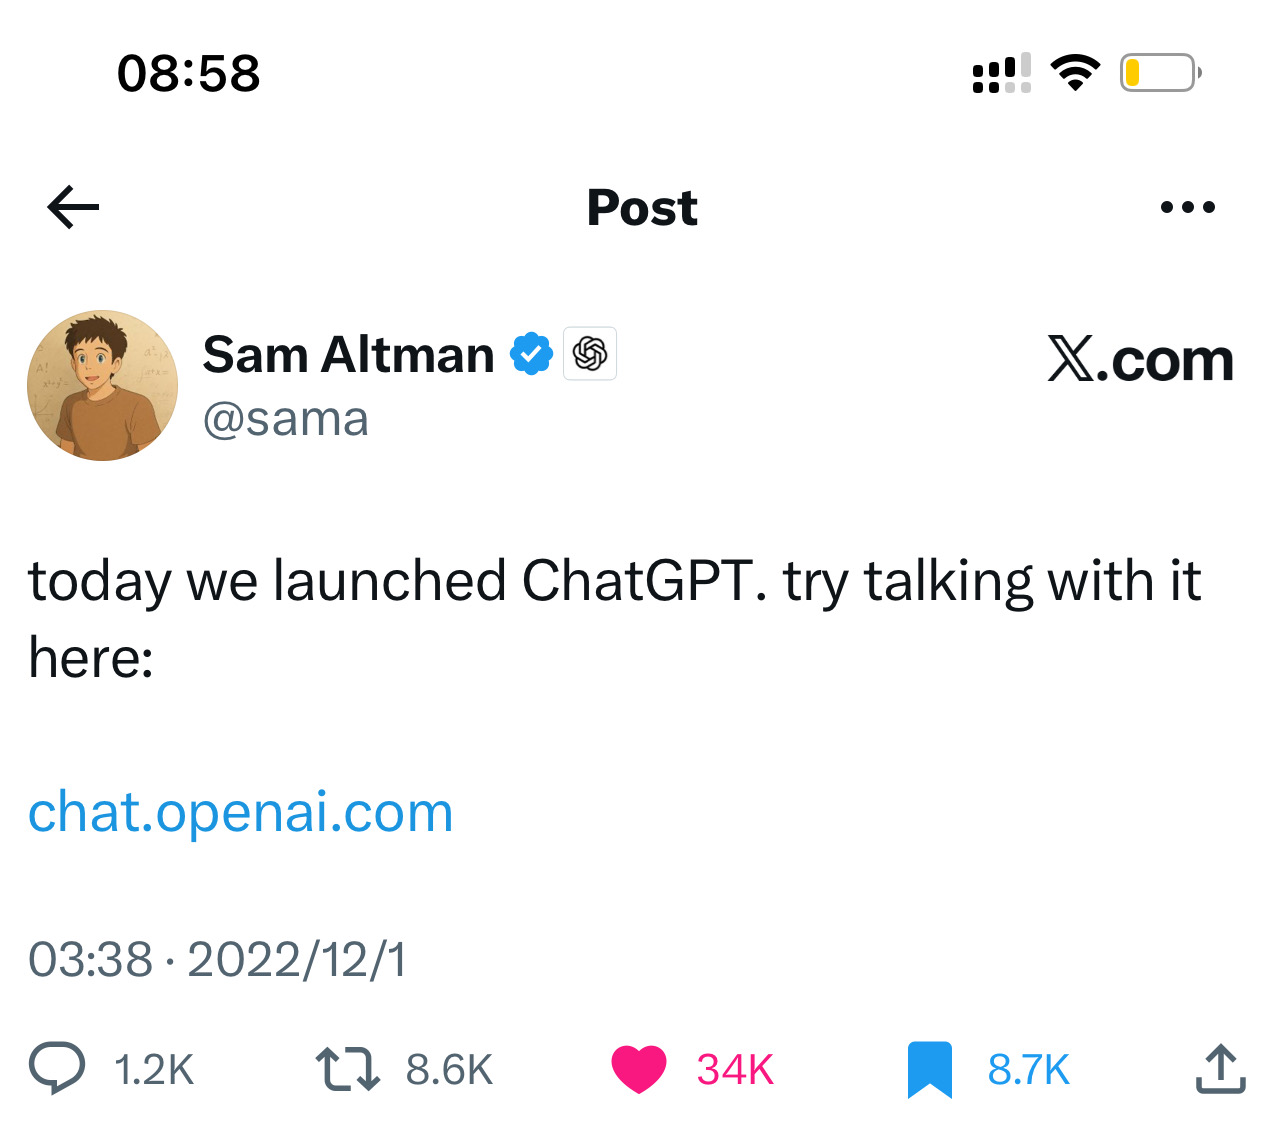
Task: Tap the 8.7K bookmarks count
Action: (x=1028, y=1070)
